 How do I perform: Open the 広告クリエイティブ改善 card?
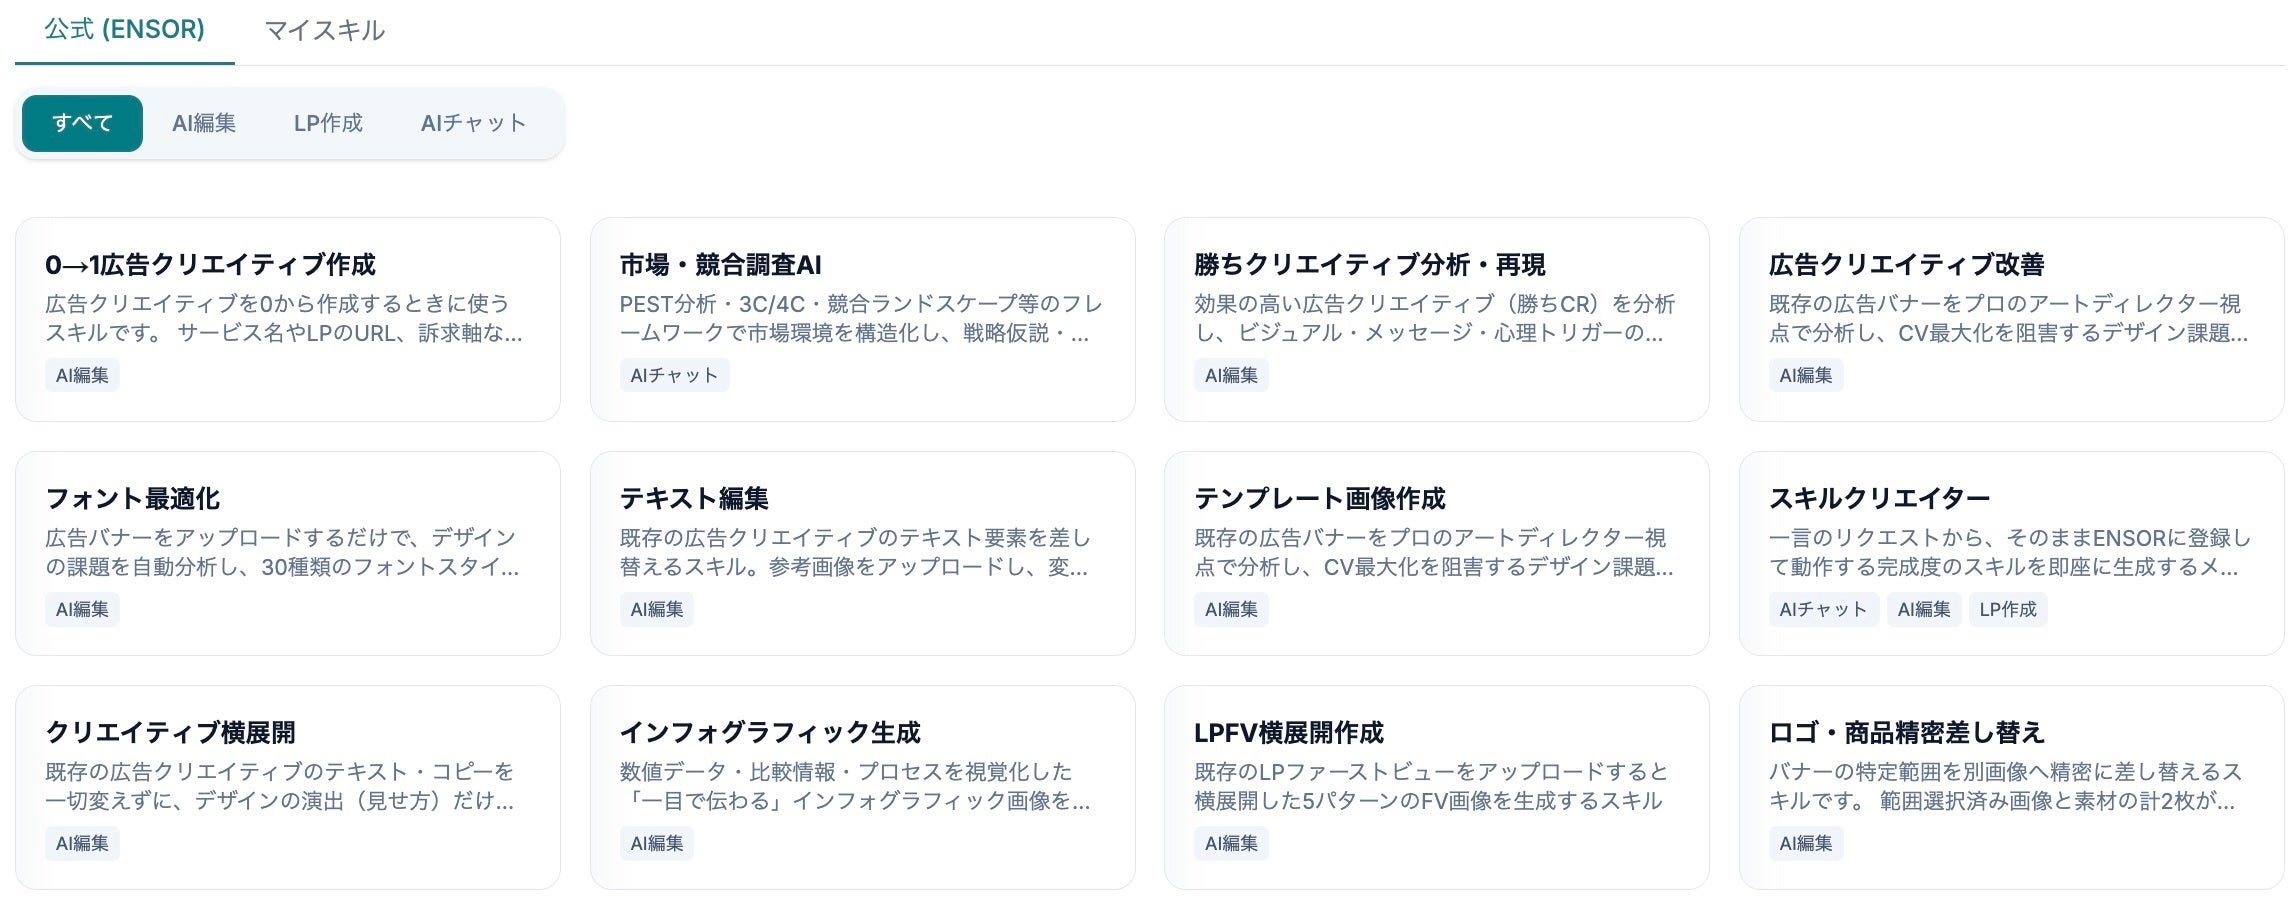(2011, 319)
